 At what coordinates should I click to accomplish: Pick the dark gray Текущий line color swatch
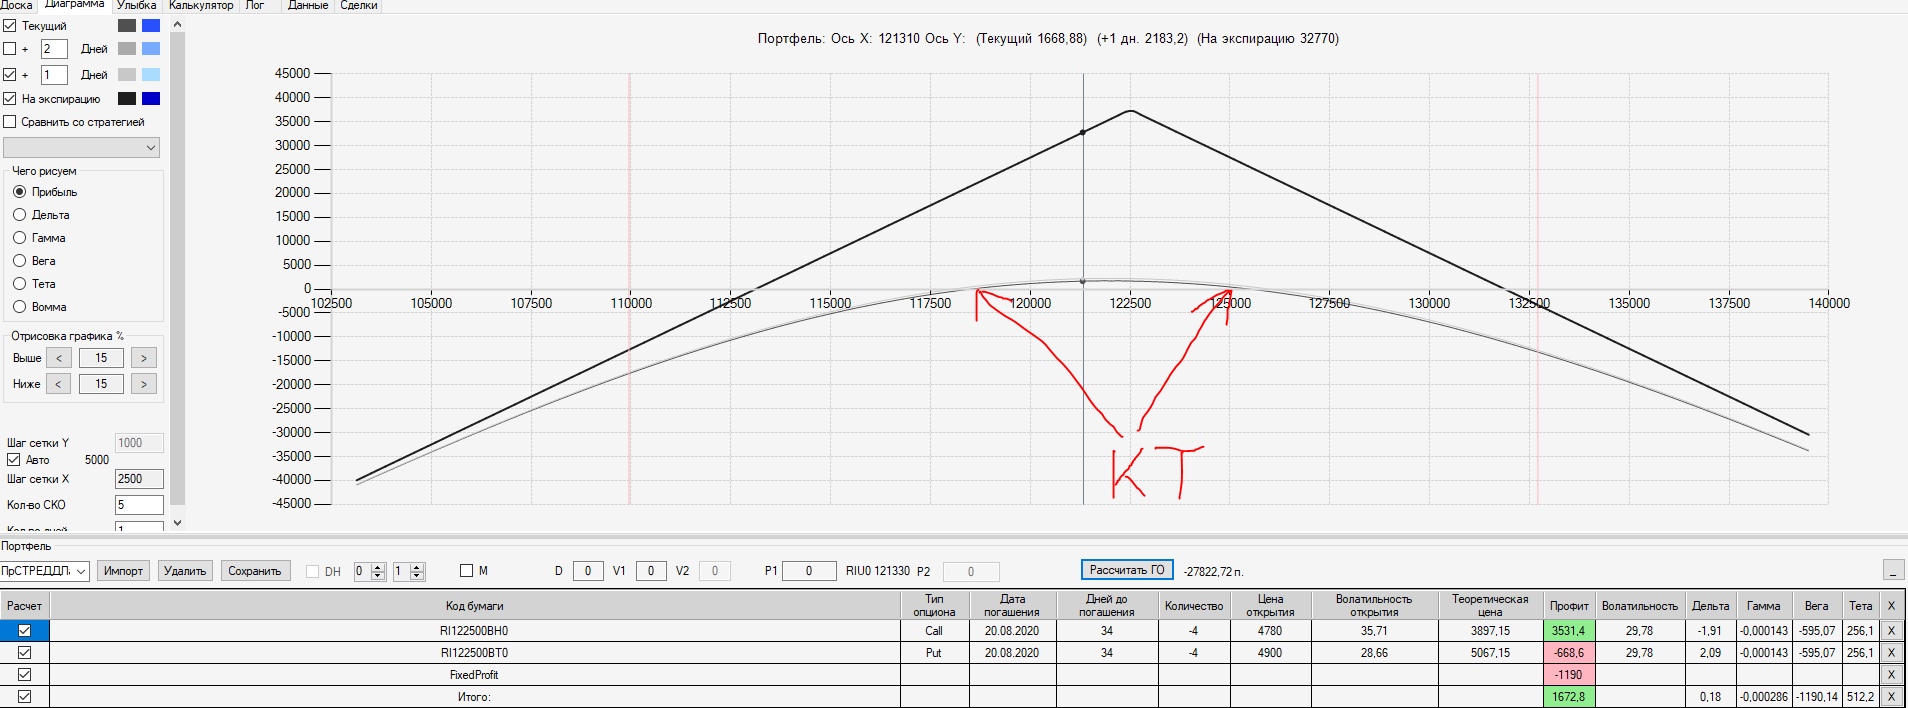127,26
